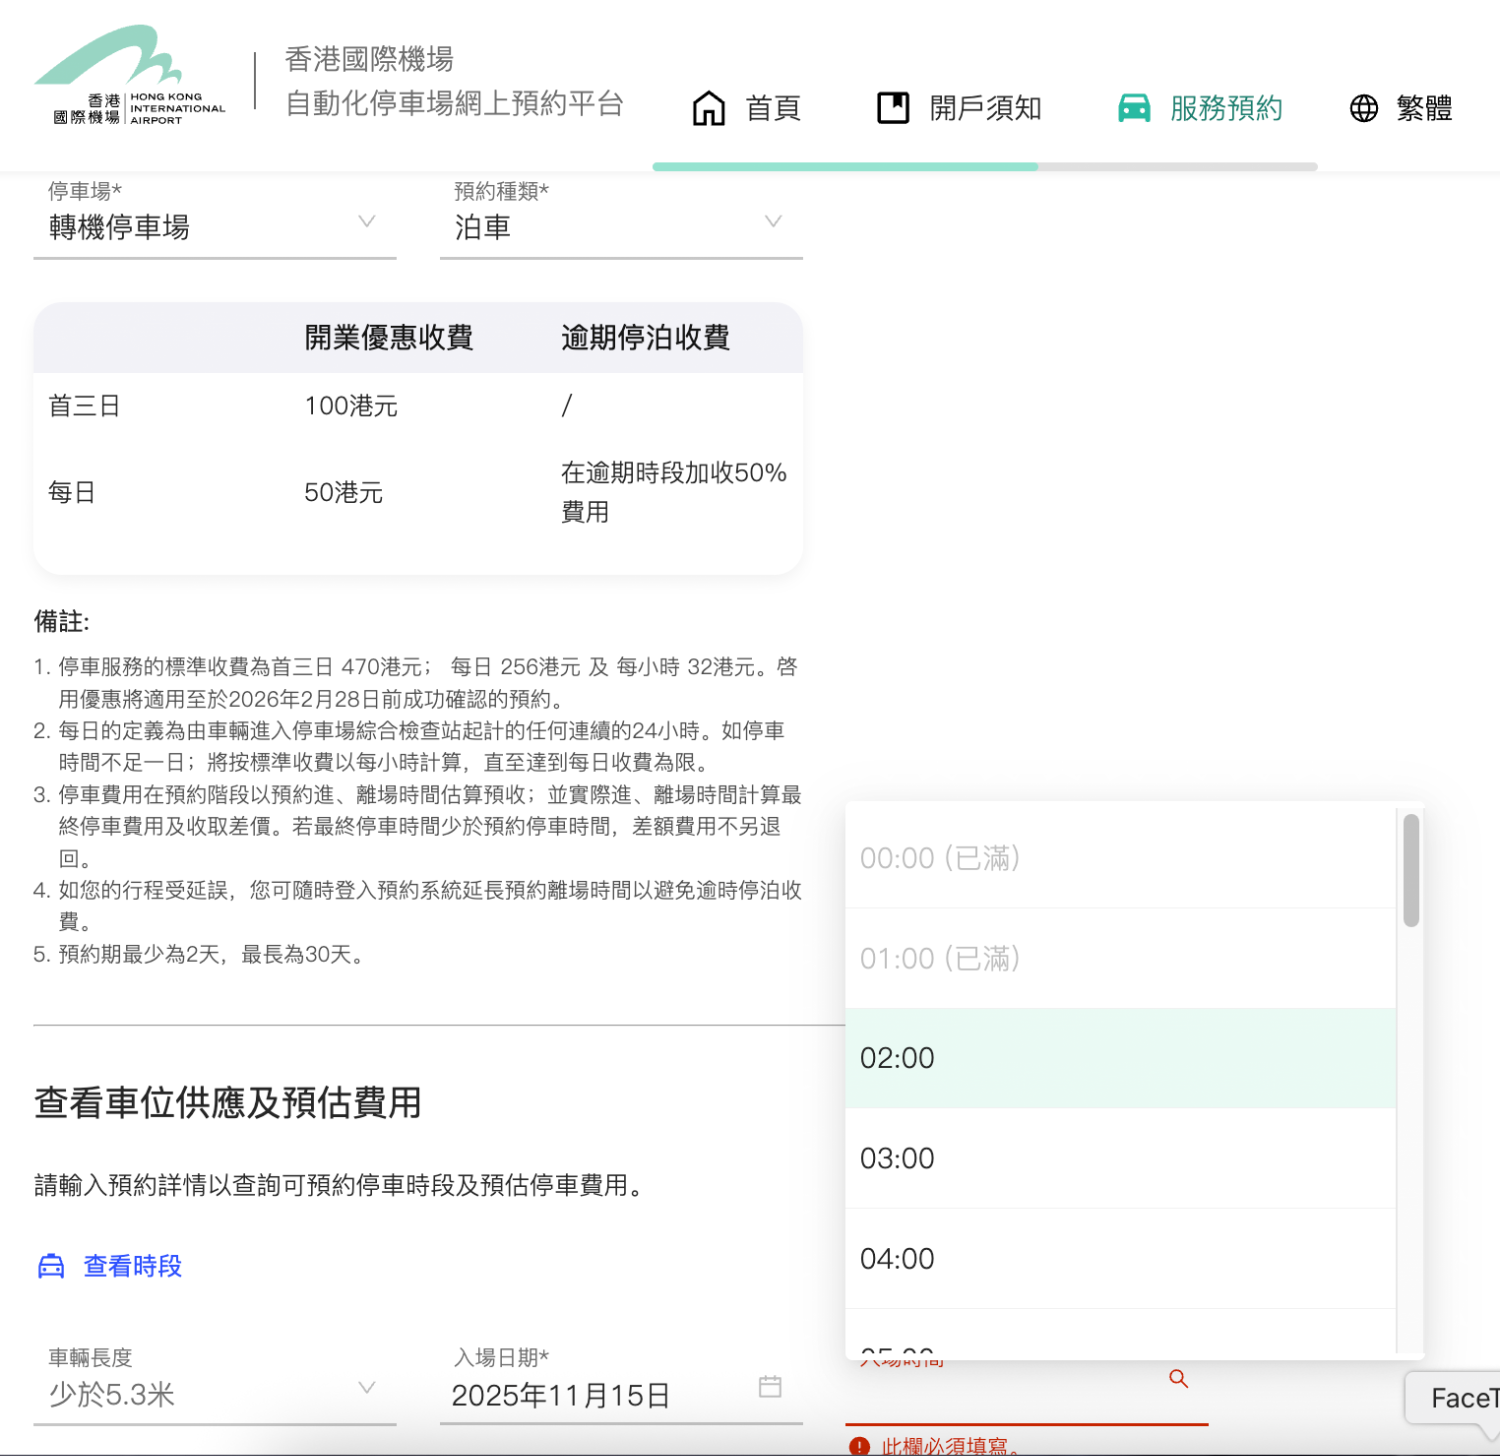Click the time list scrollbar thumb
The height and width of the screenshot is (1456, 1500).
[x=1411, y=870]
